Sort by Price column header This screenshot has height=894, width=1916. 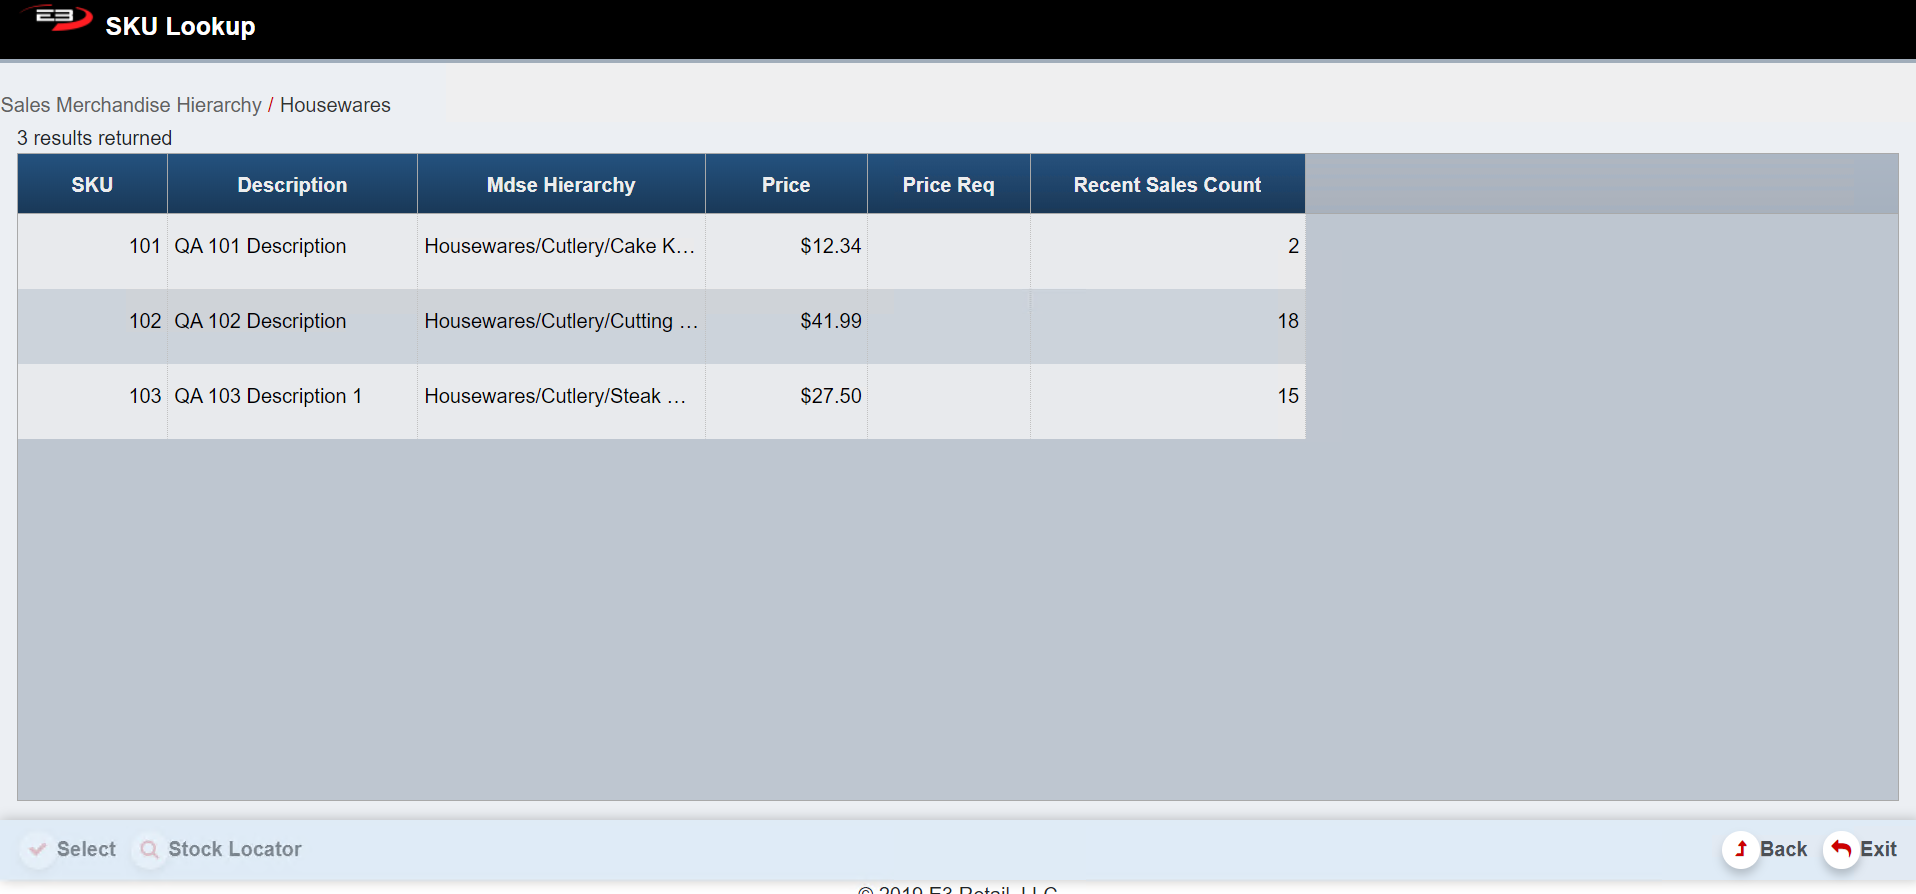[786, 185]
